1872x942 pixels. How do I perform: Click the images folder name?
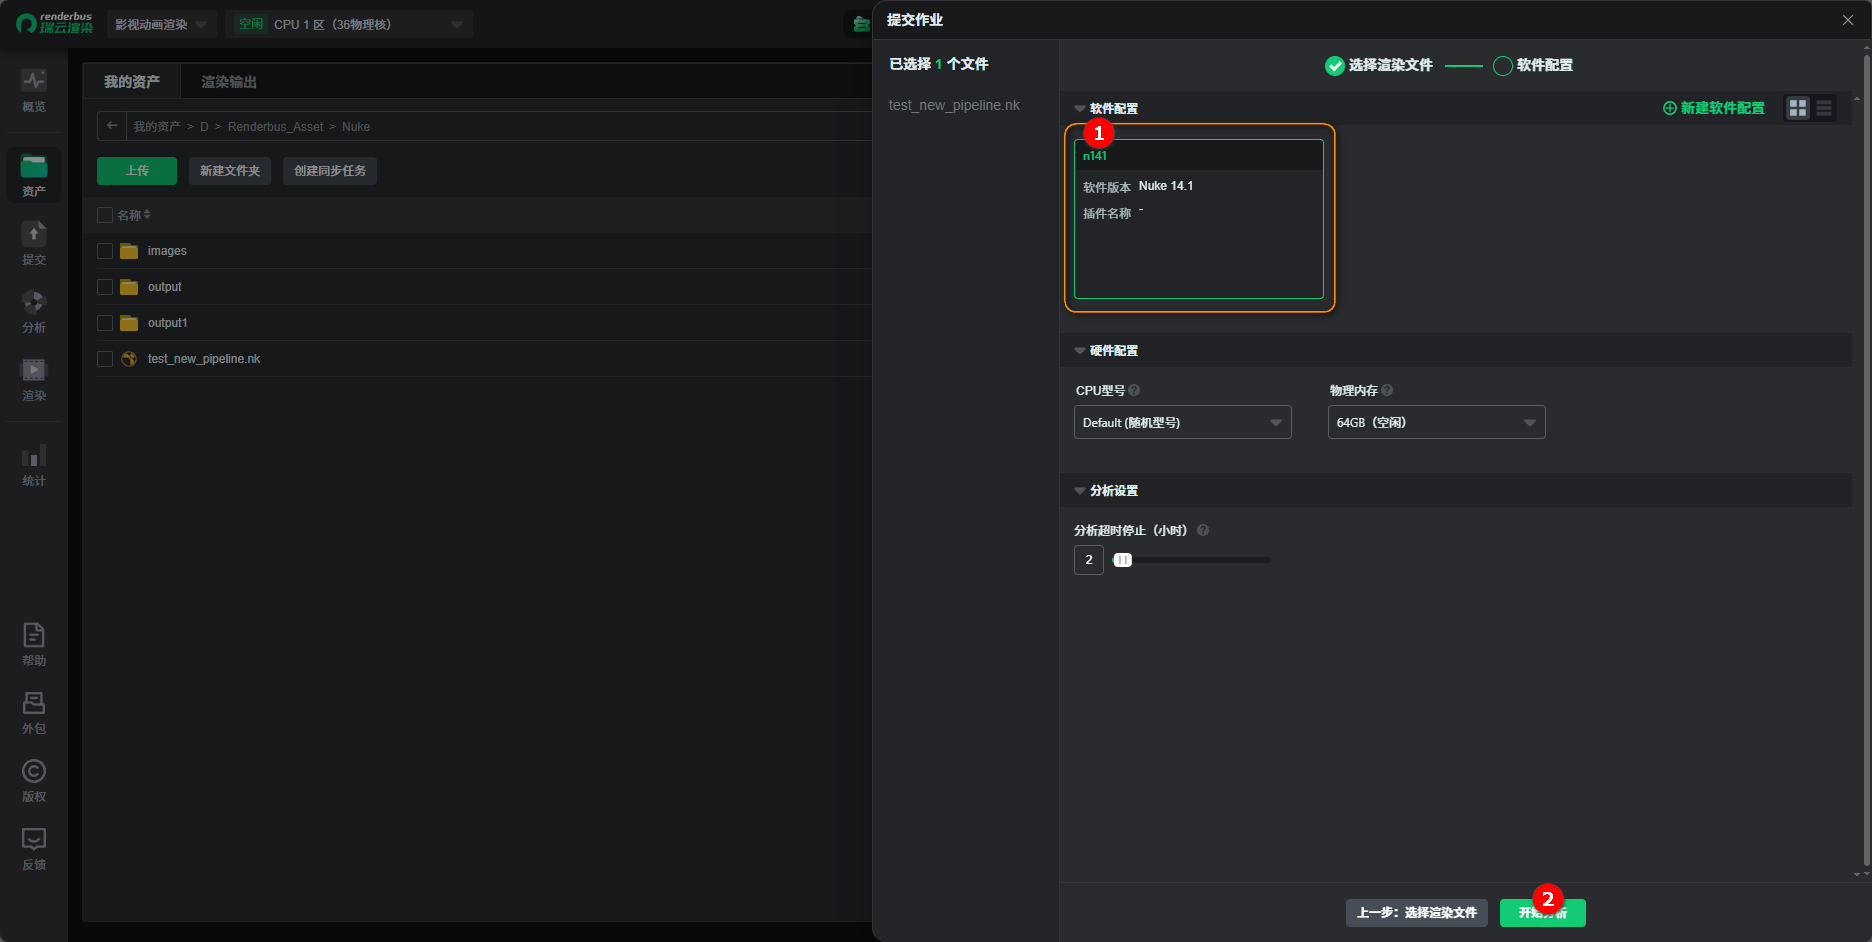pos(167,251)
